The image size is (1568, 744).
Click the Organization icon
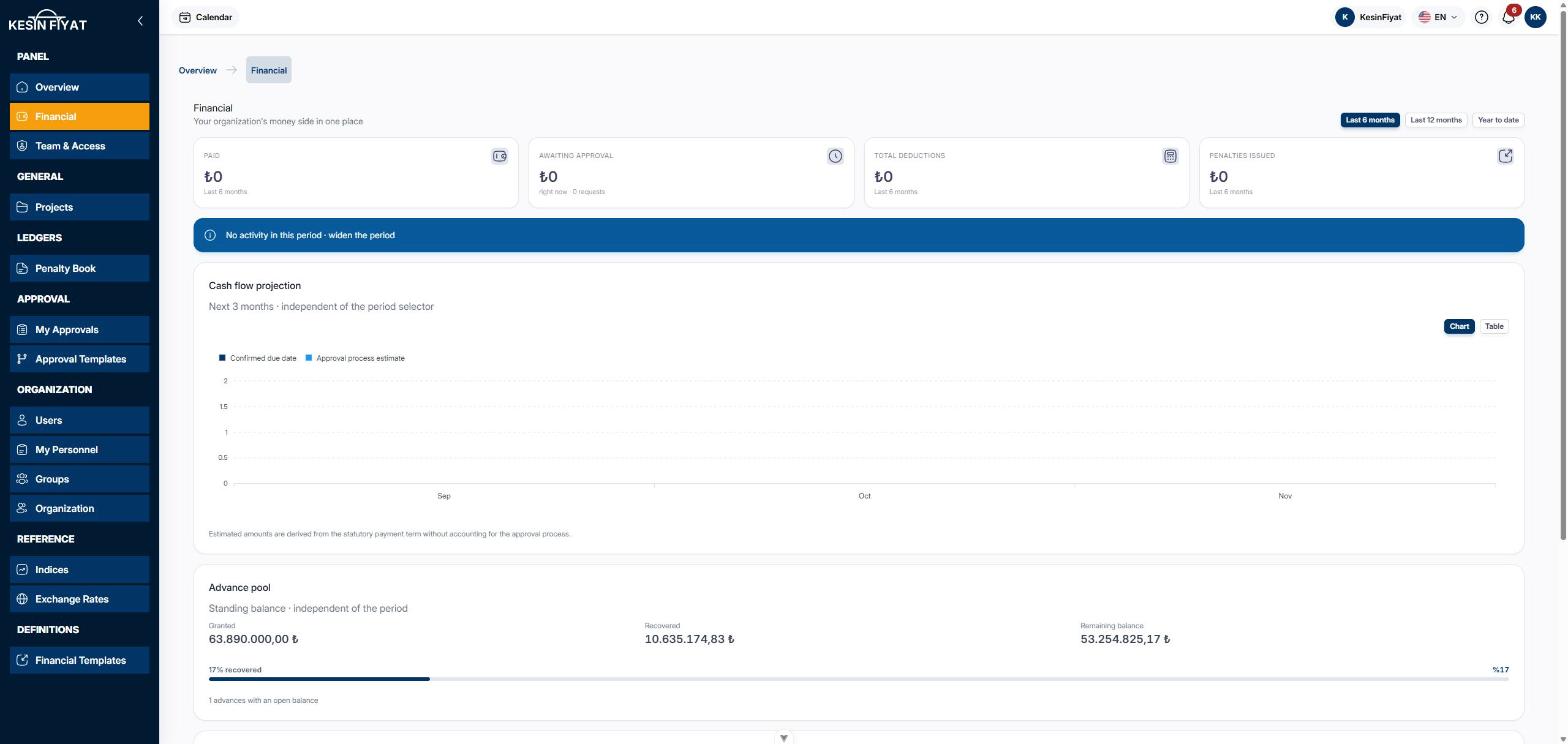click(x=23, y=508)
